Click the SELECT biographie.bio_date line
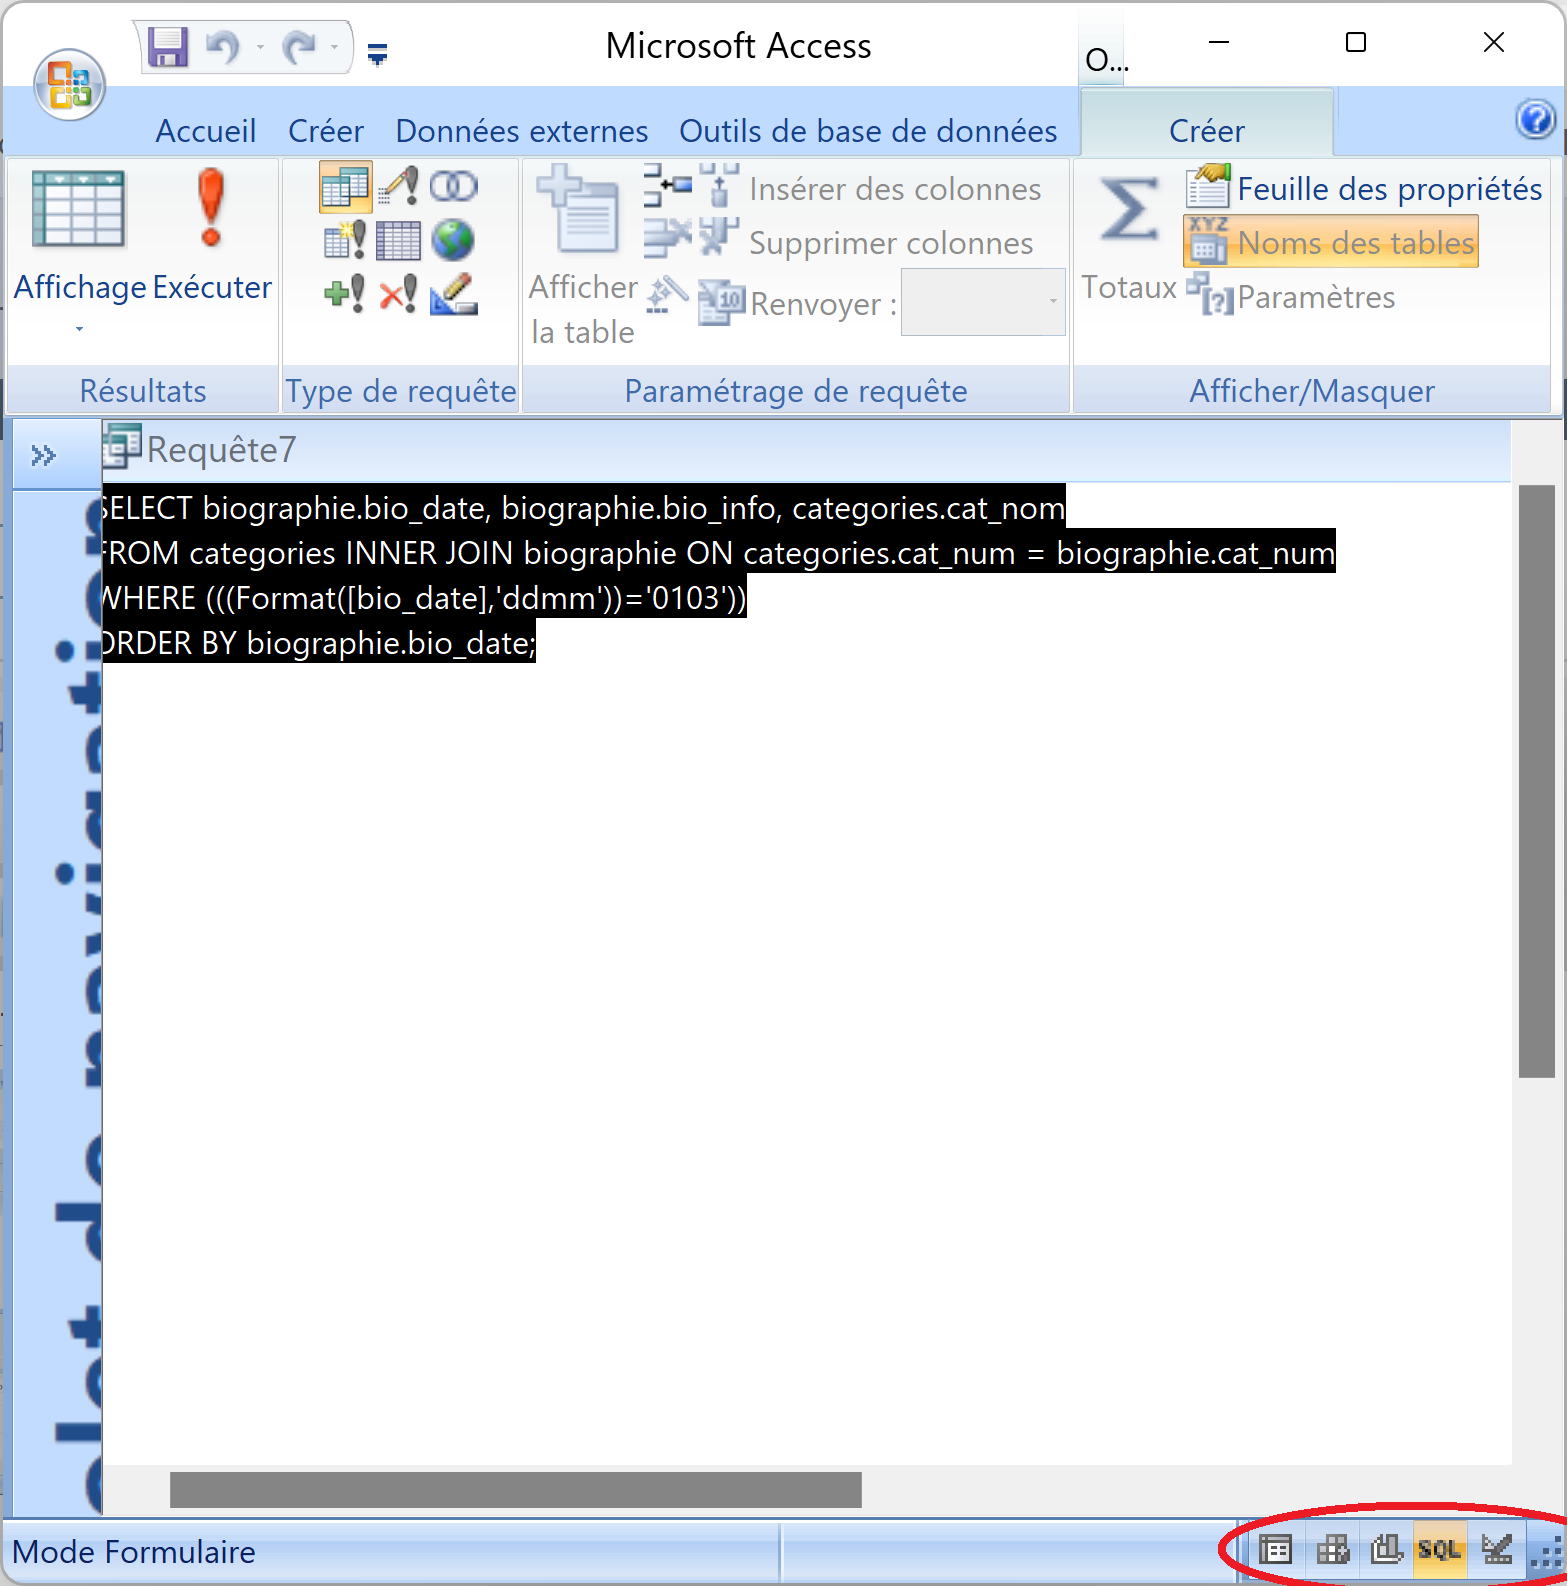The image size is (1567, 1586). tap(584, 508)
